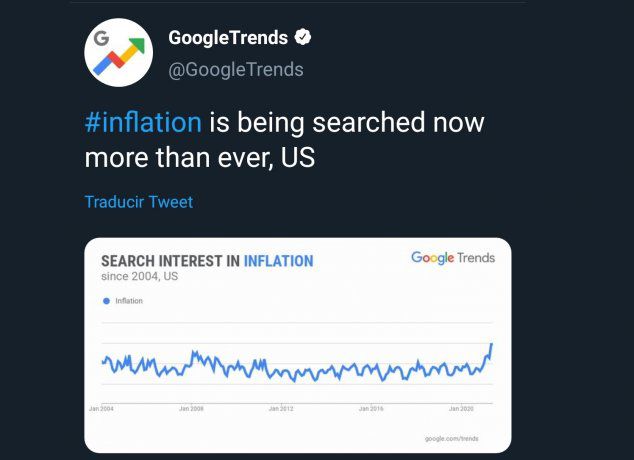This screenshot has height=460, width=634.
Task: Click the blue Inflation legend dot
Action: coord(106,301)
